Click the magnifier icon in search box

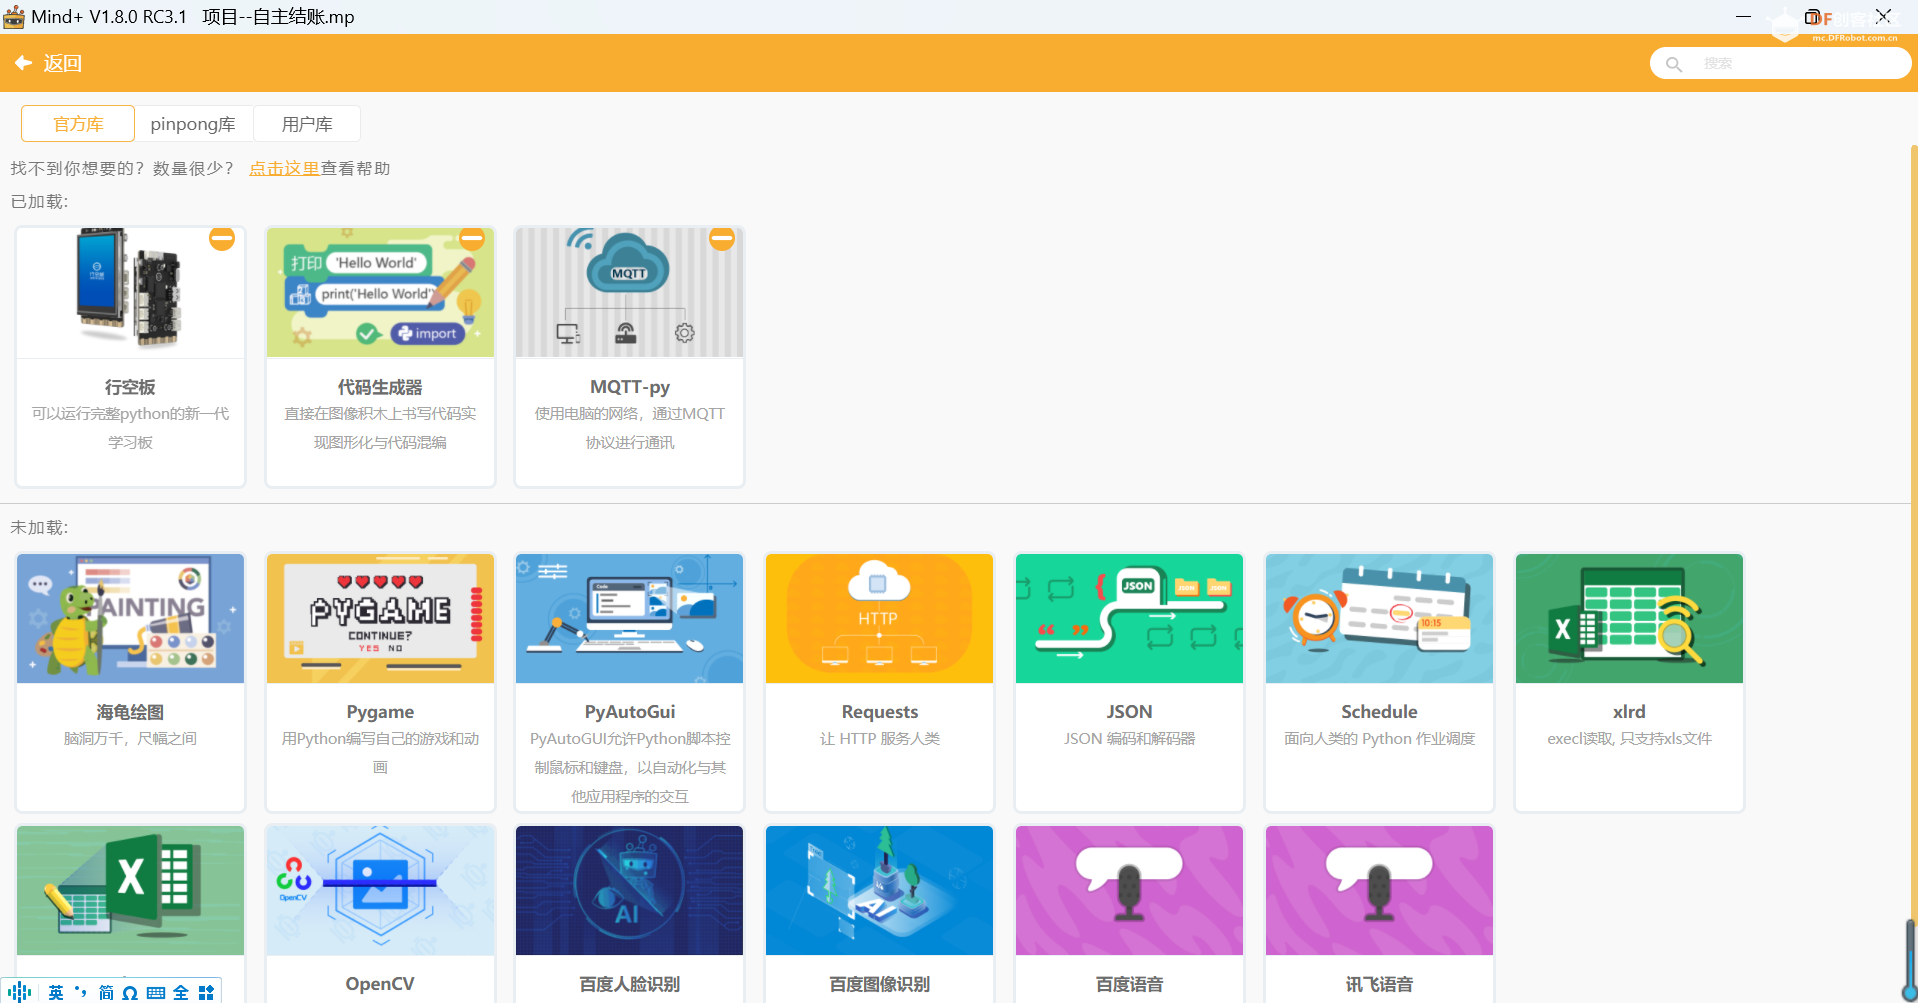click(x=1673, y=64)
